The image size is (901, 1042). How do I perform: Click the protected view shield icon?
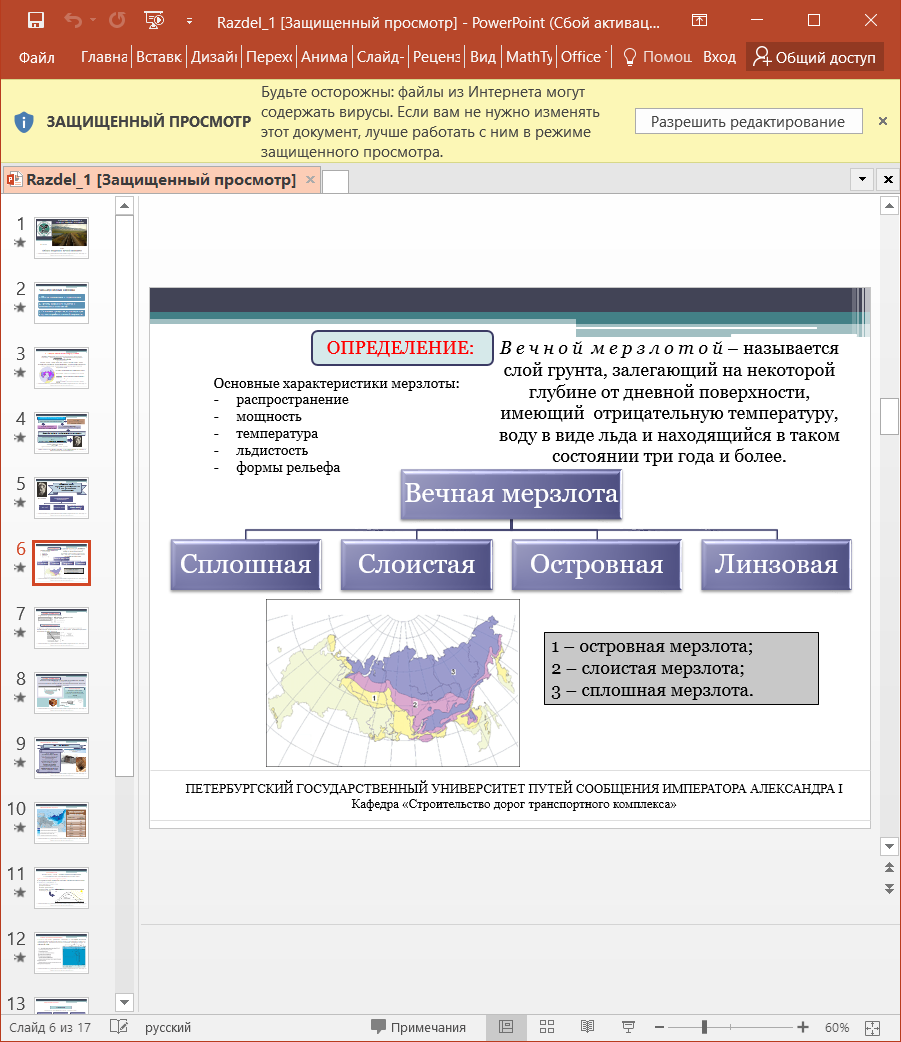(x=24, y=122)
